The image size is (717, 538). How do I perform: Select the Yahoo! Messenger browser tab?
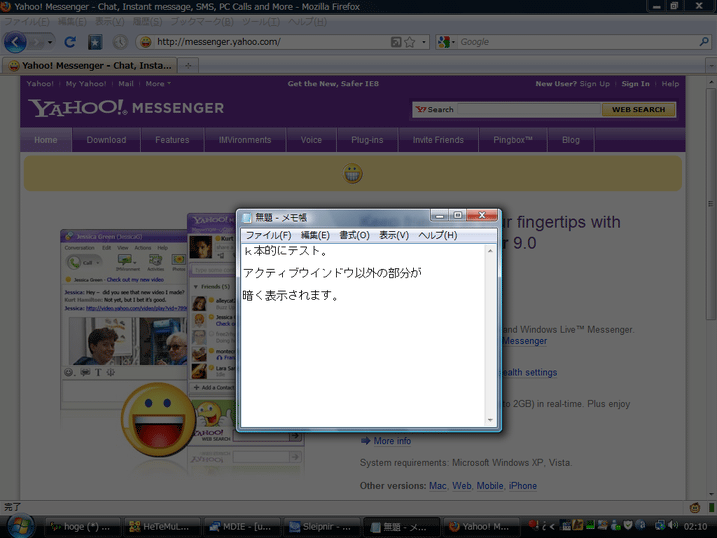click(90, 65)
